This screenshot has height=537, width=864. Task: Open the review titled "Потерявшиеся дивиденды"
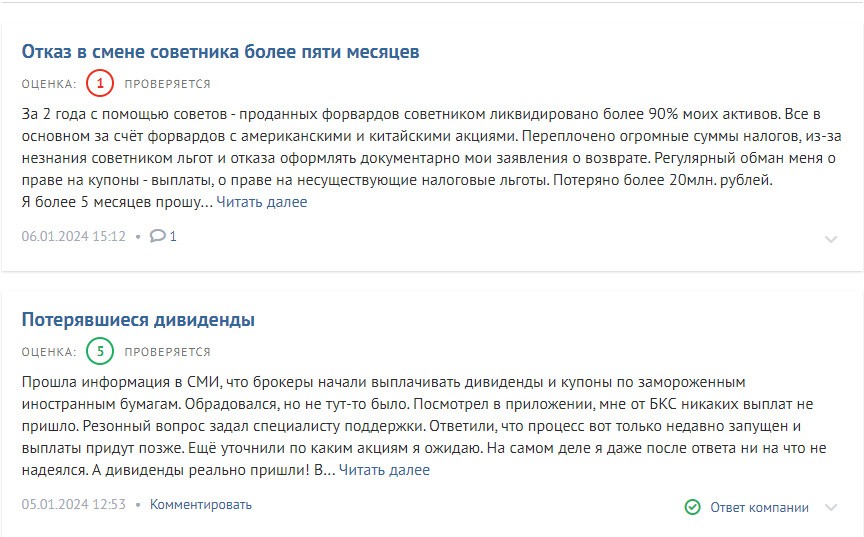click(138, 319)
